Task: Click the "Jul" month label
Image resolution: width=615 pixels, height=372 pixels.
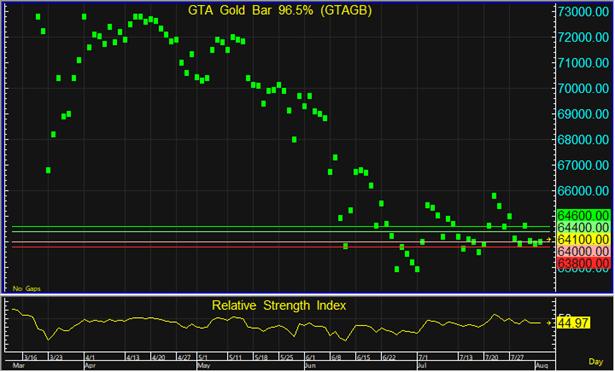Action: (422, 365)
